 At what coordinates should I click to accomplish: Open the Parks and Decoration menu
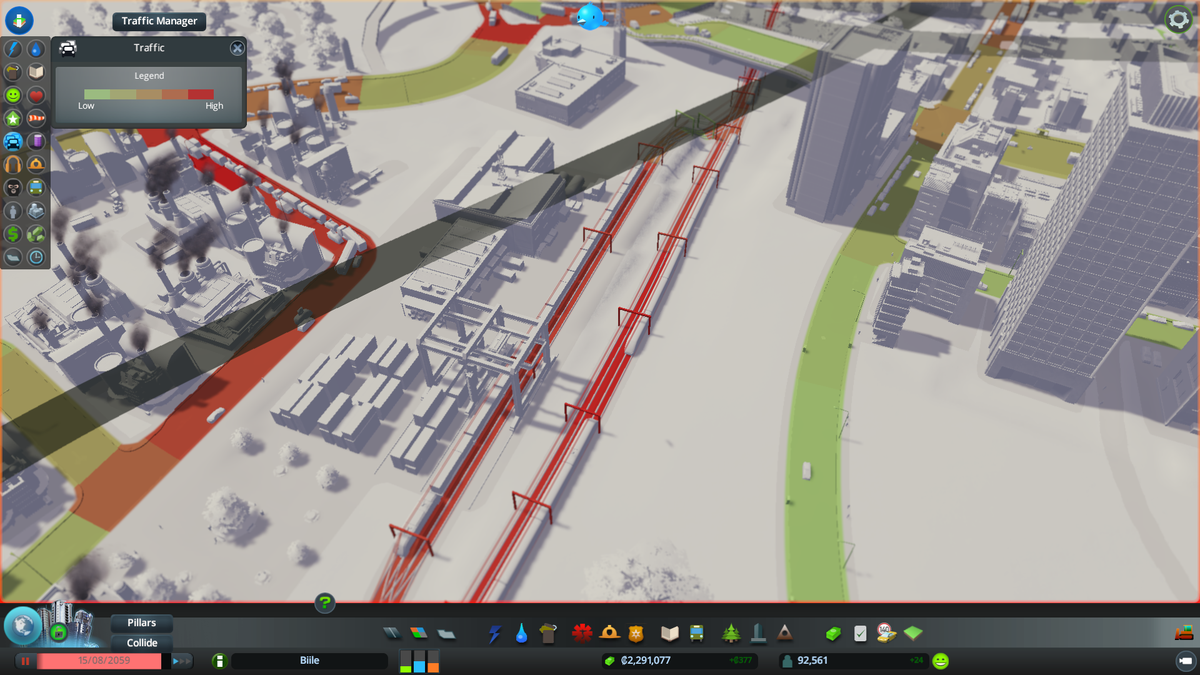(x=731, y=633)
